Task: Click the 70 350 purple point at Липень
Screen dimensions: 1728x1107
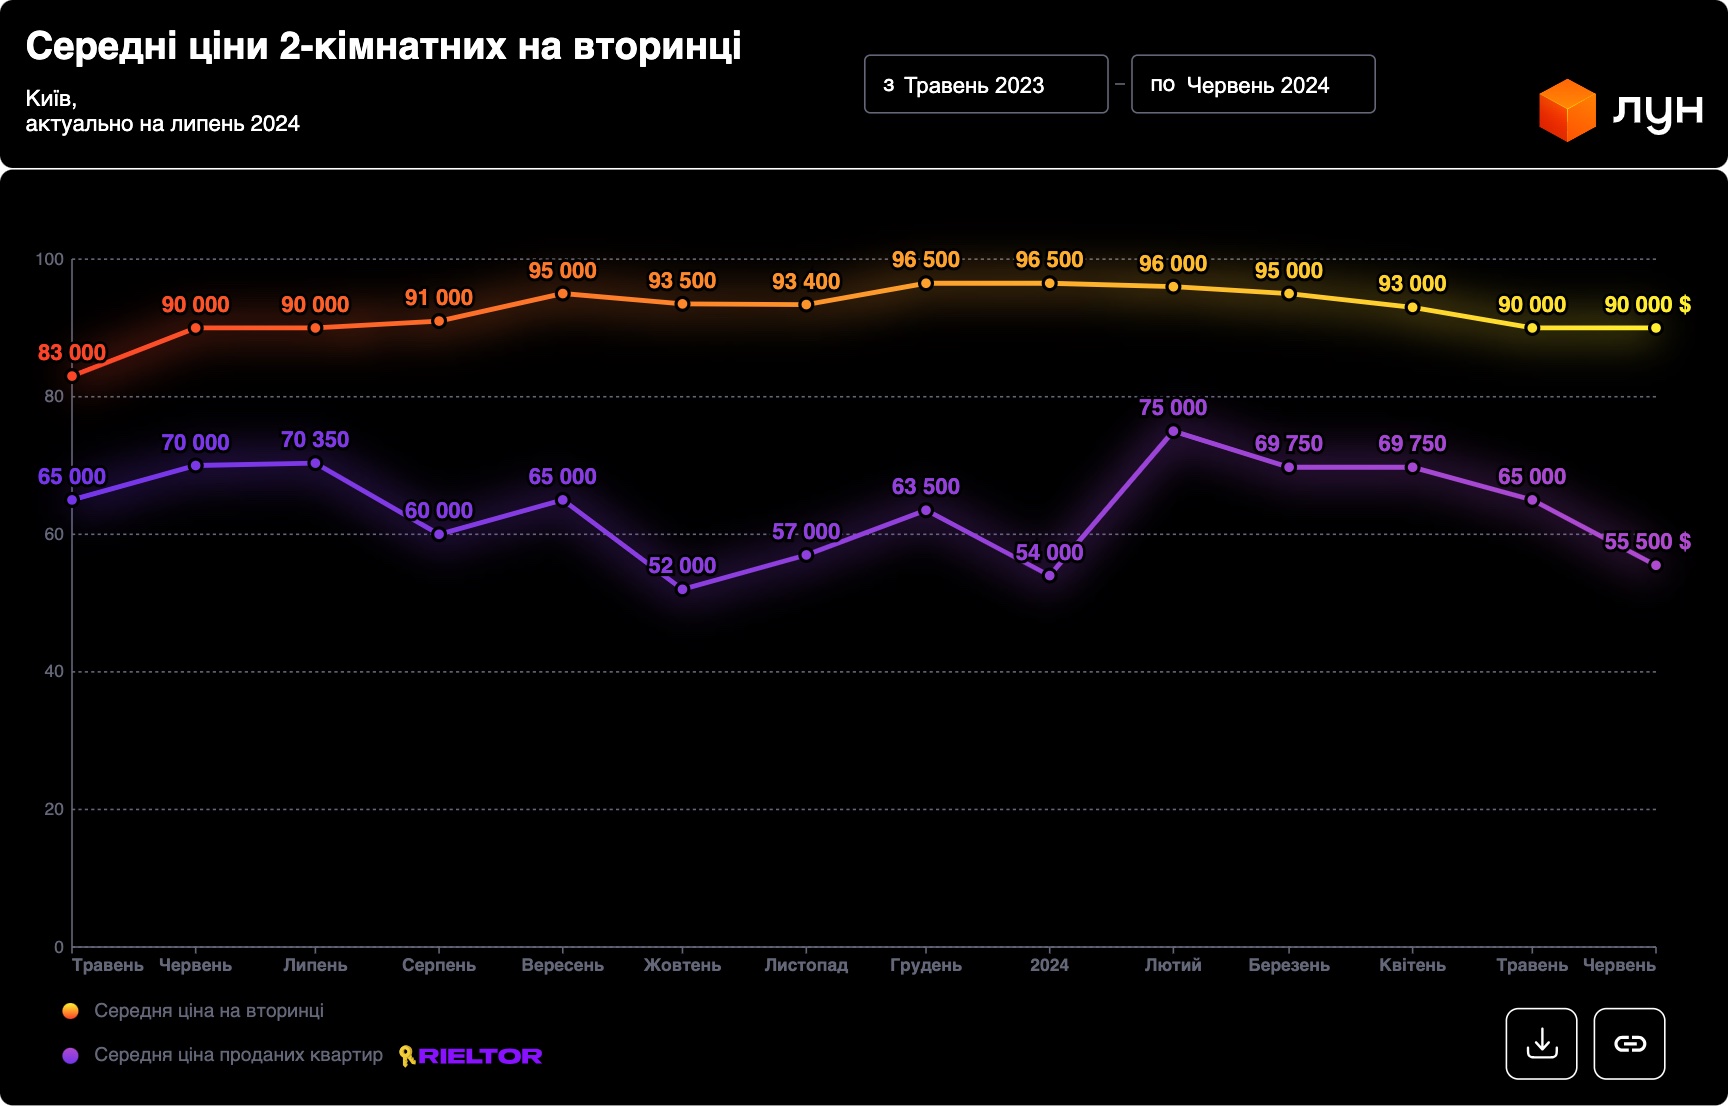Action: [315, 463]
